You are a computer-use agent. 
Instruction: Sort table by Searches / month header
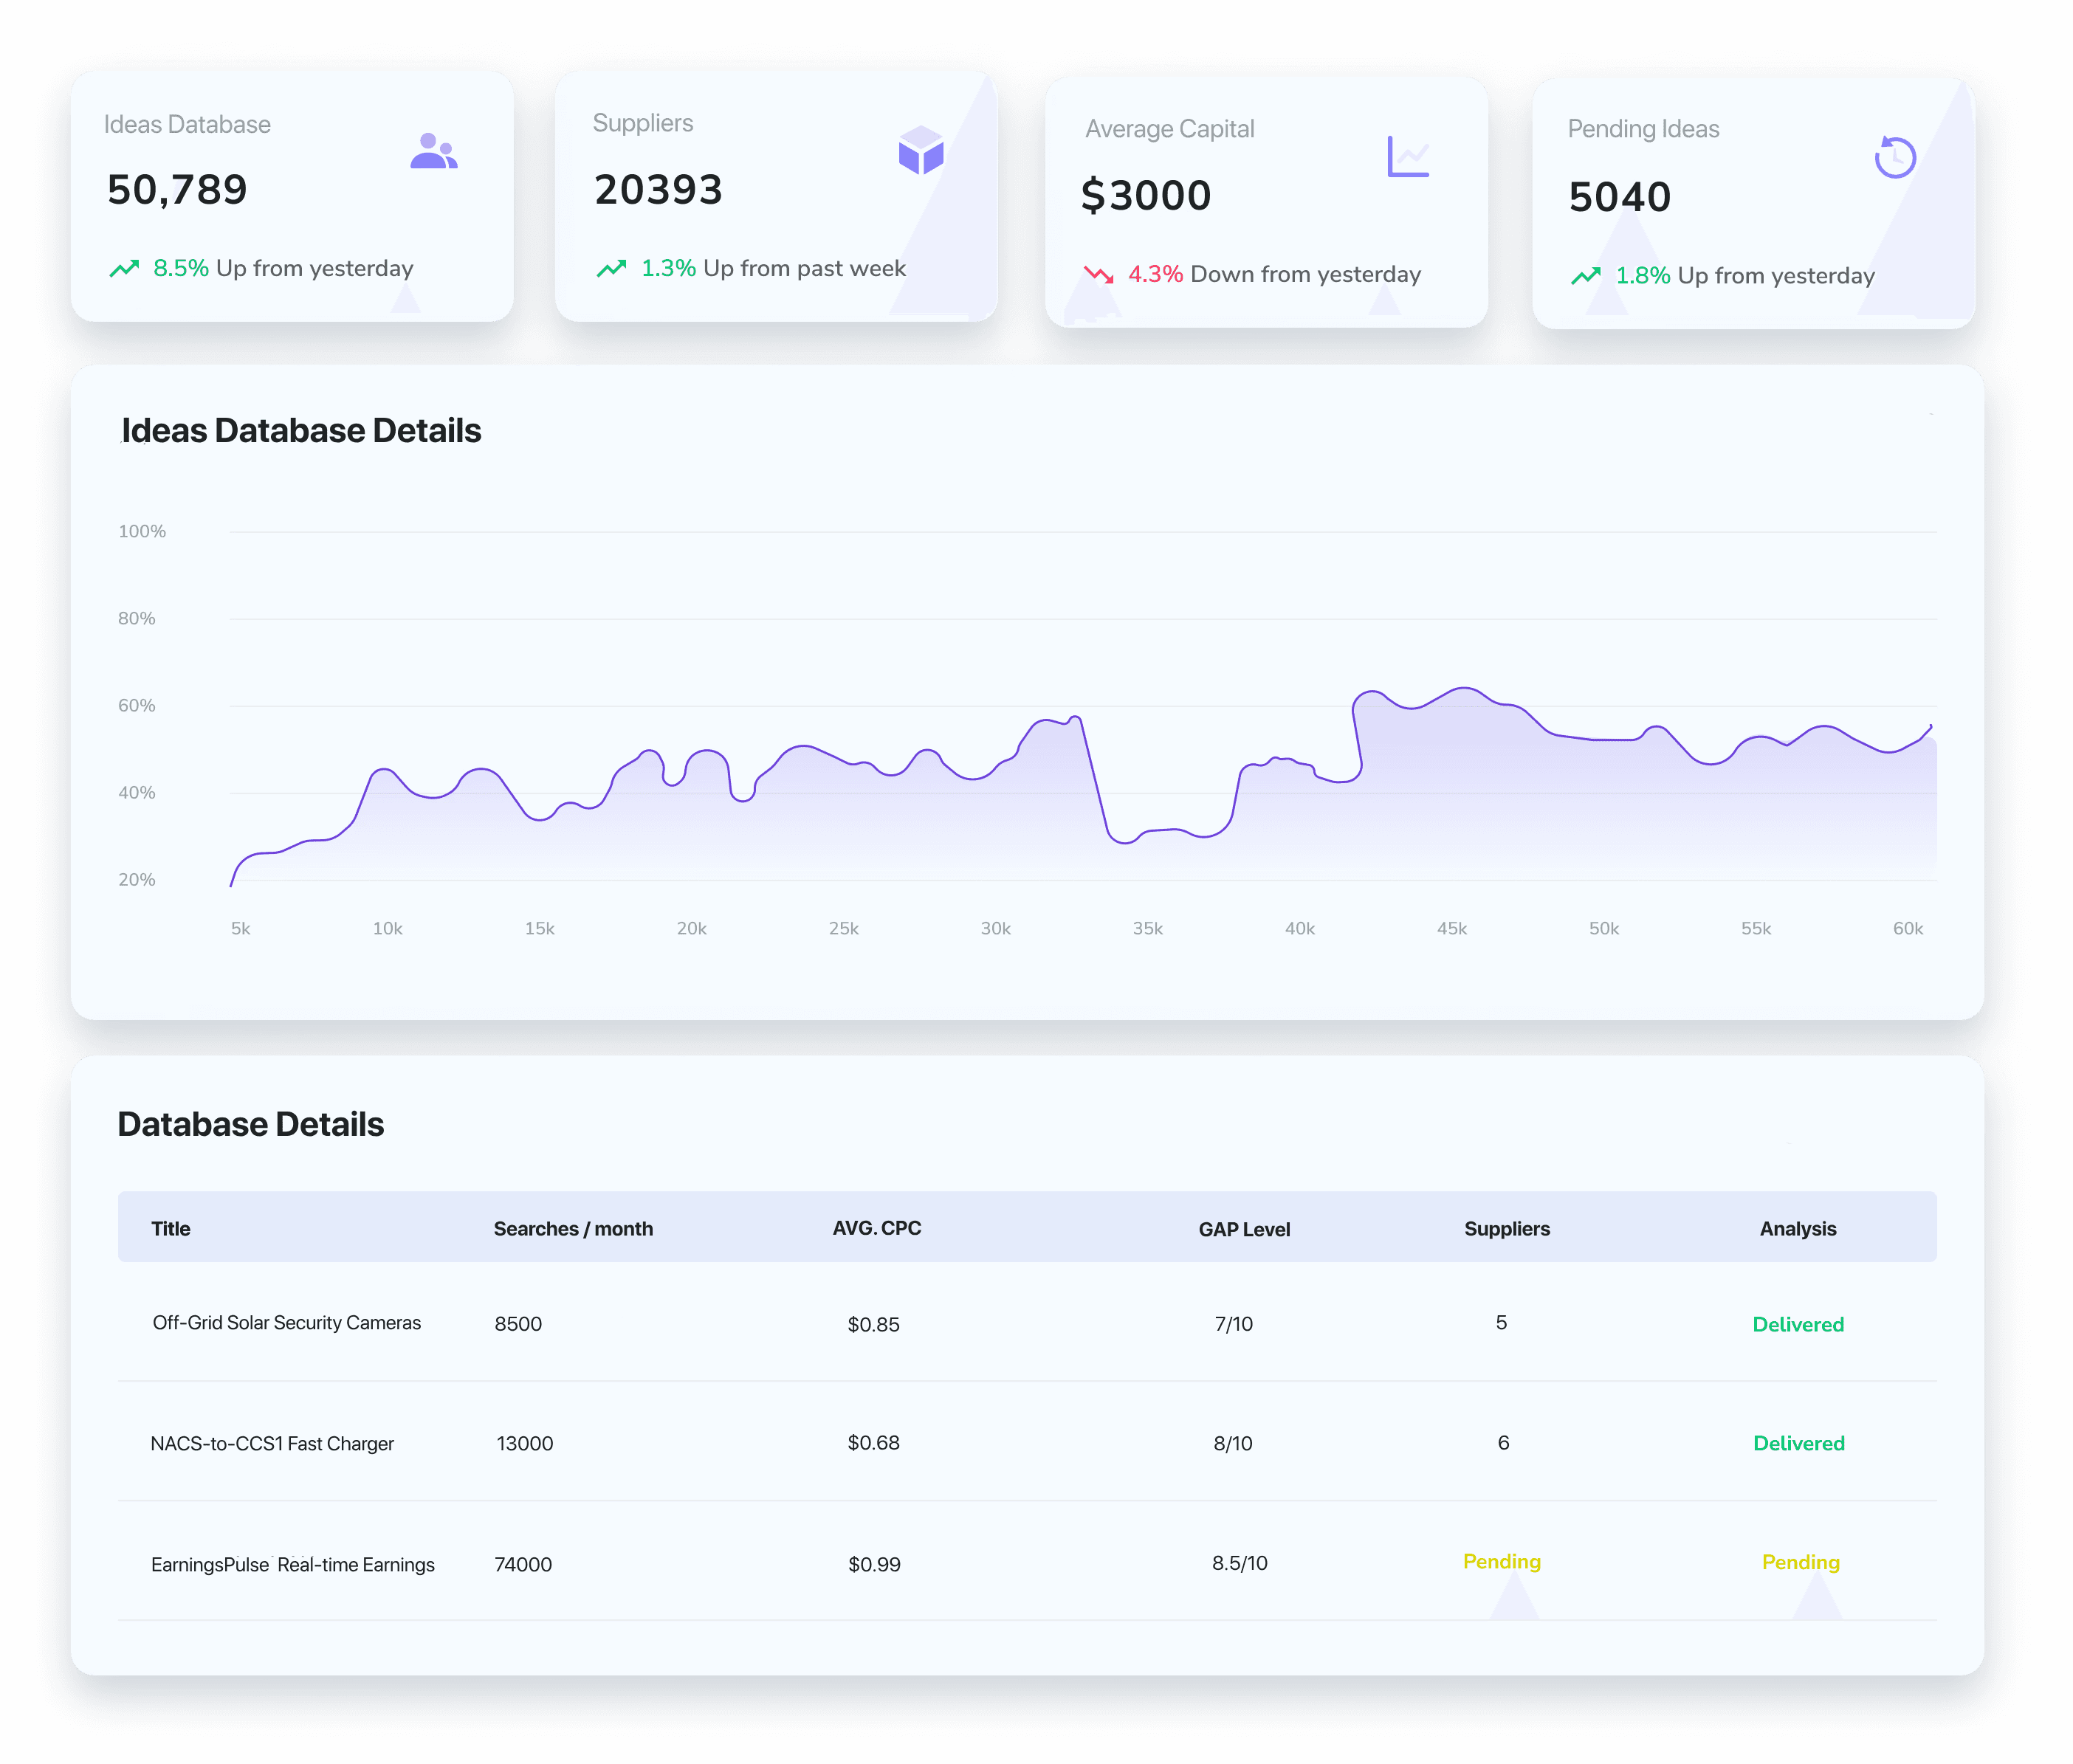tap(573, 1229)
